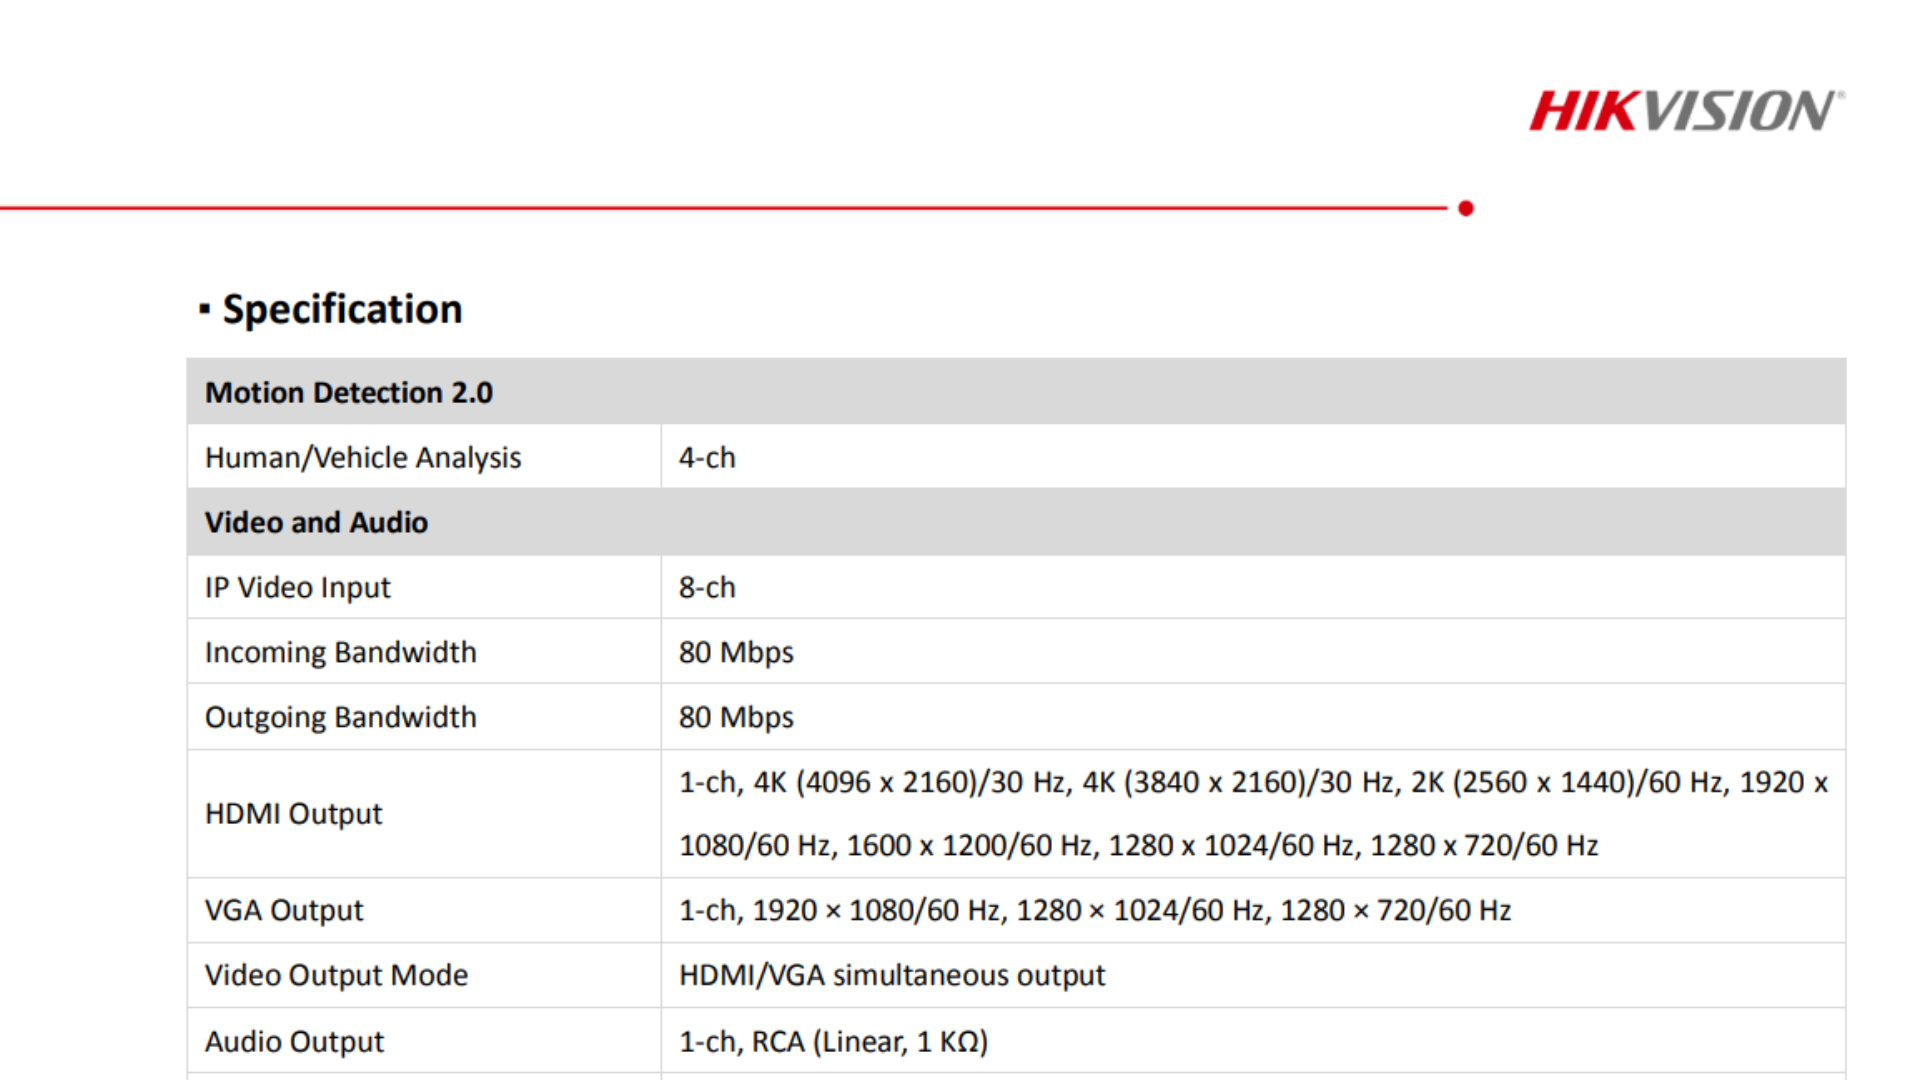Click the Human/Vehicle Analysis row label
The image size is (1920, 1080).
(x=362, y=457)
